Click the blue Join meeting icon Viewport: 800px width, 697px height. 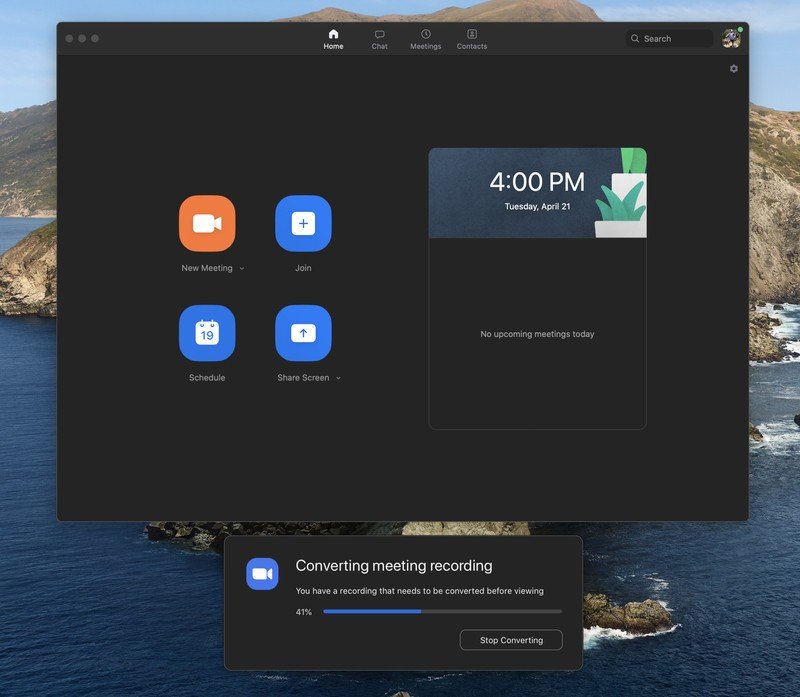click(x=303, y=223)
